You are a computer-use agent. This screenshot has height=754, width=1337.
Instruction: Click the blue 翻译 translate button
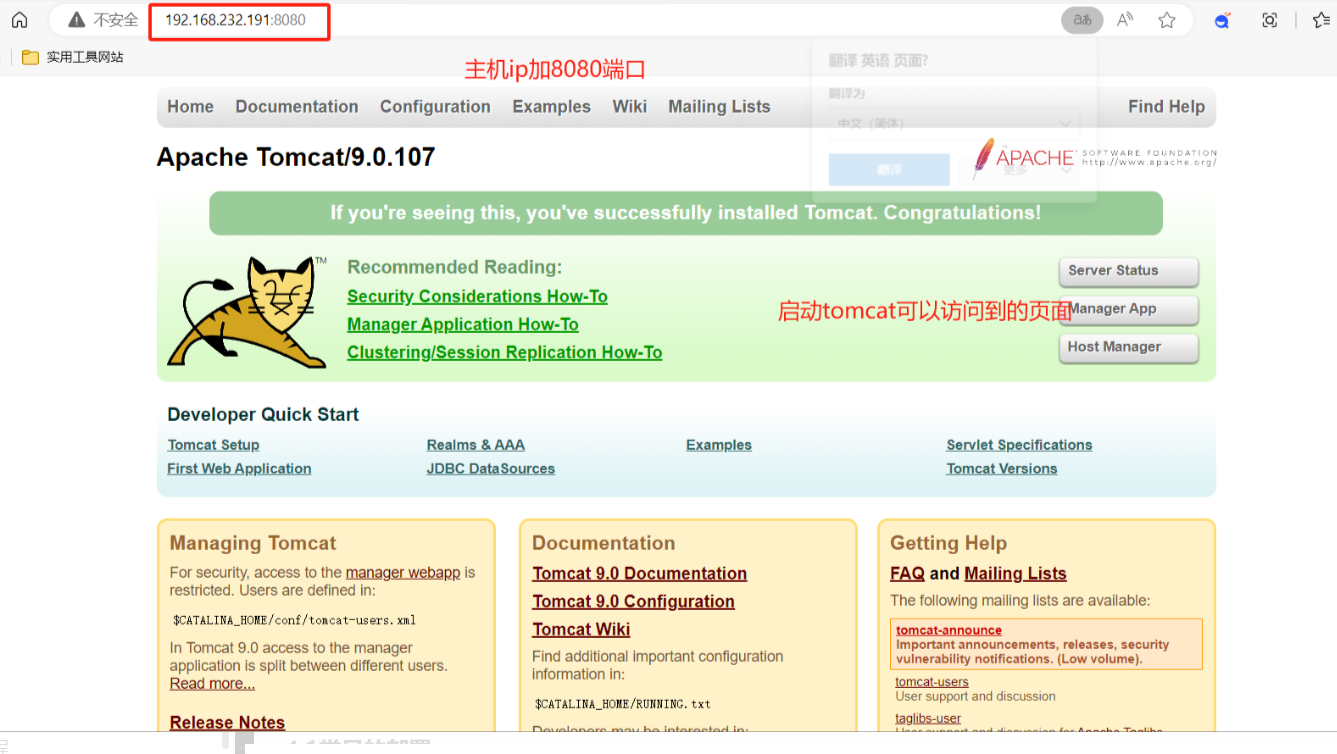[889, 170]
